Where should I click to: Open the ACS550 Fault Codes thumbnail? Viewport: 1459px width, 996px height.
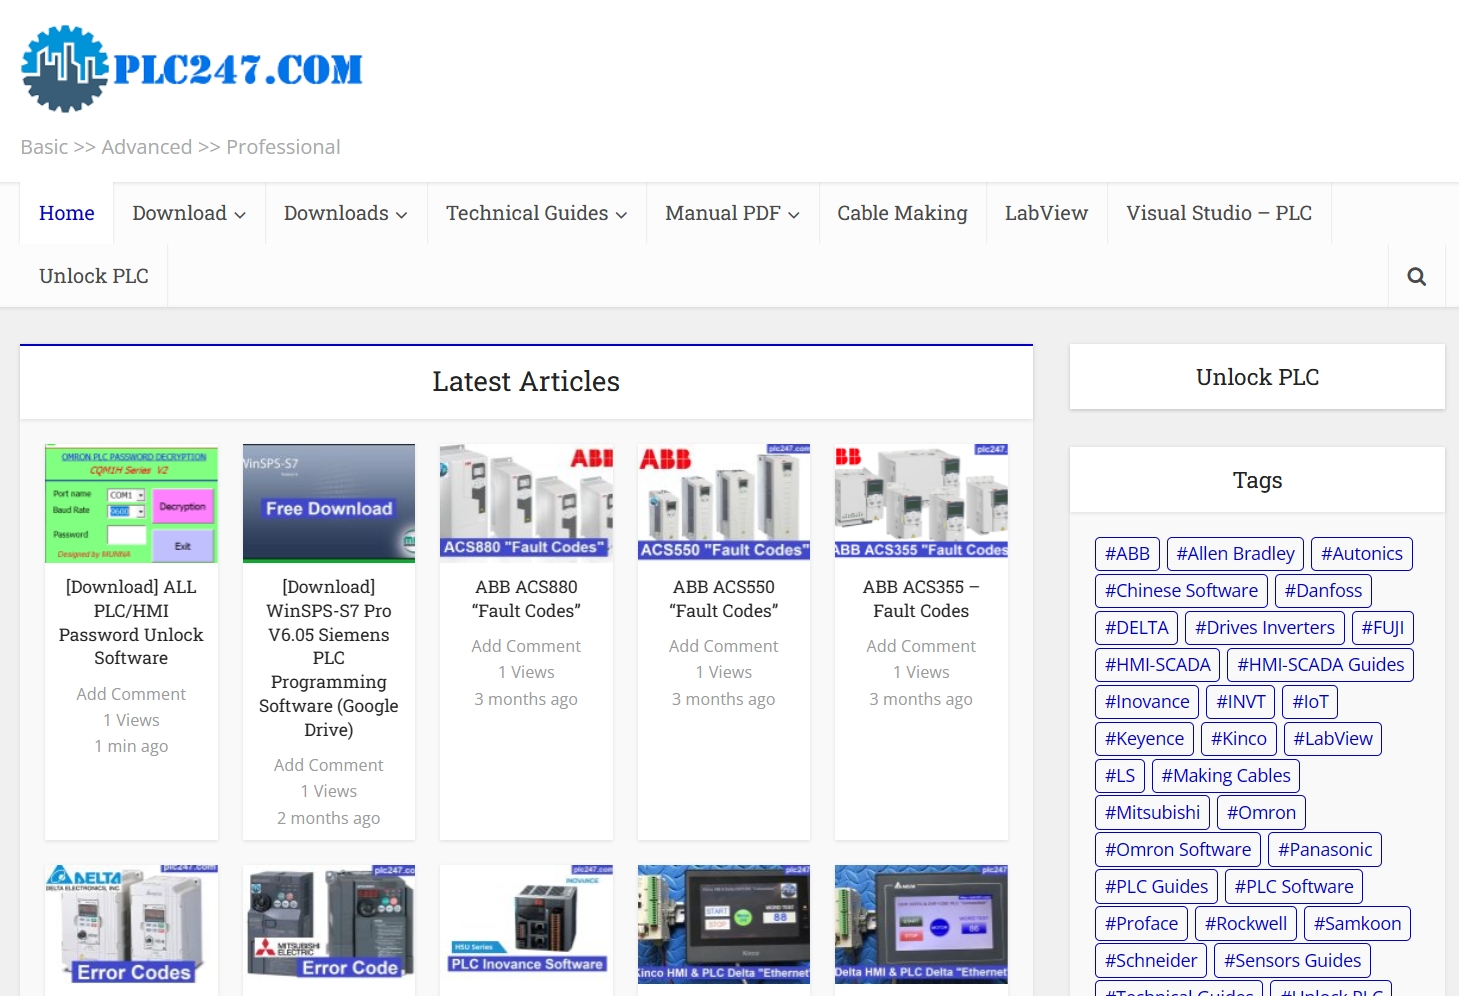(x=724, y=501)
